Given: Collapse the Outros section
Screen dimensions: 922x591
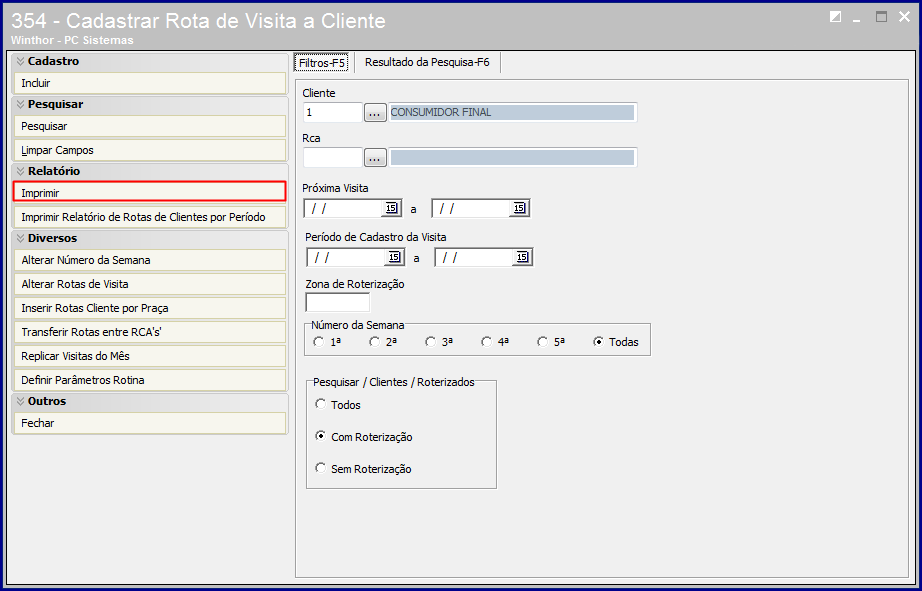Looking at the screenshot, I should [x=21, y=401].
